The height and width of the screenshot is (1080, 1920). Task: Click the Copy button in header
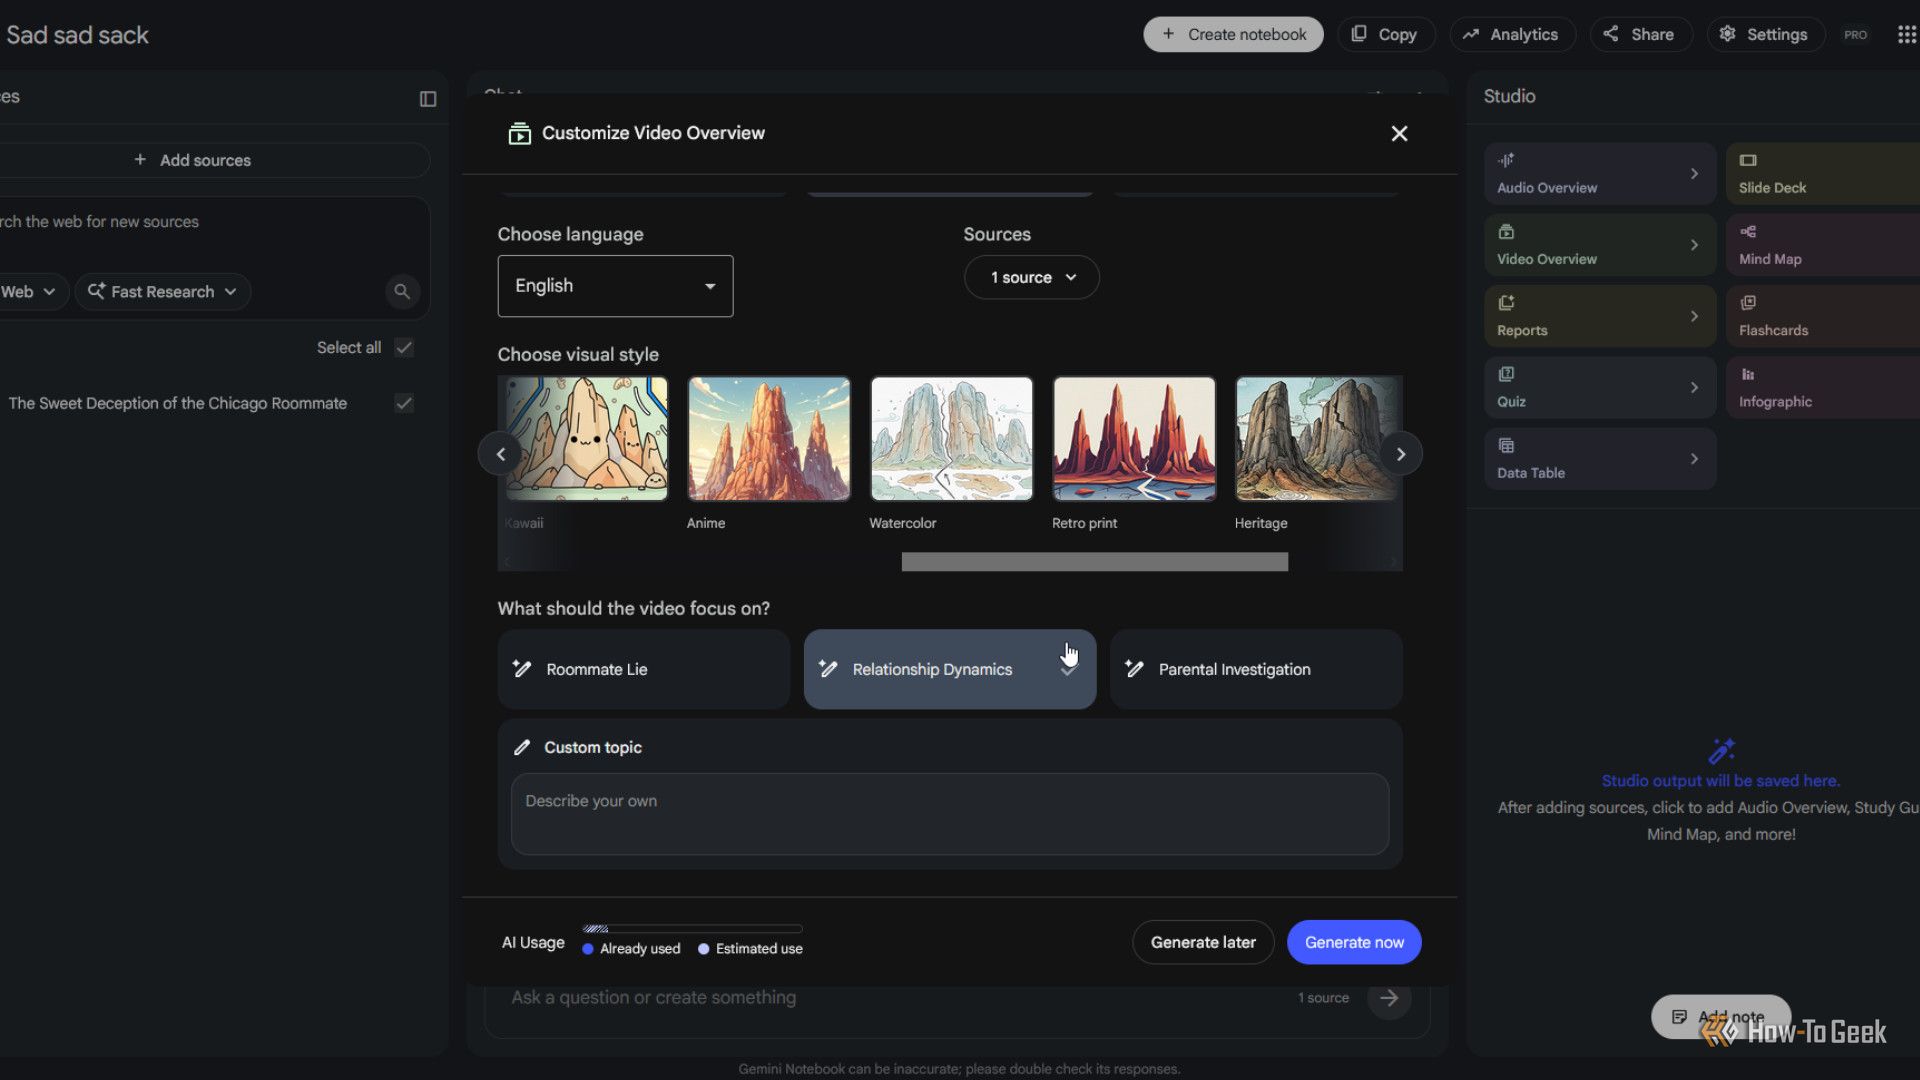pos(1385,34)
